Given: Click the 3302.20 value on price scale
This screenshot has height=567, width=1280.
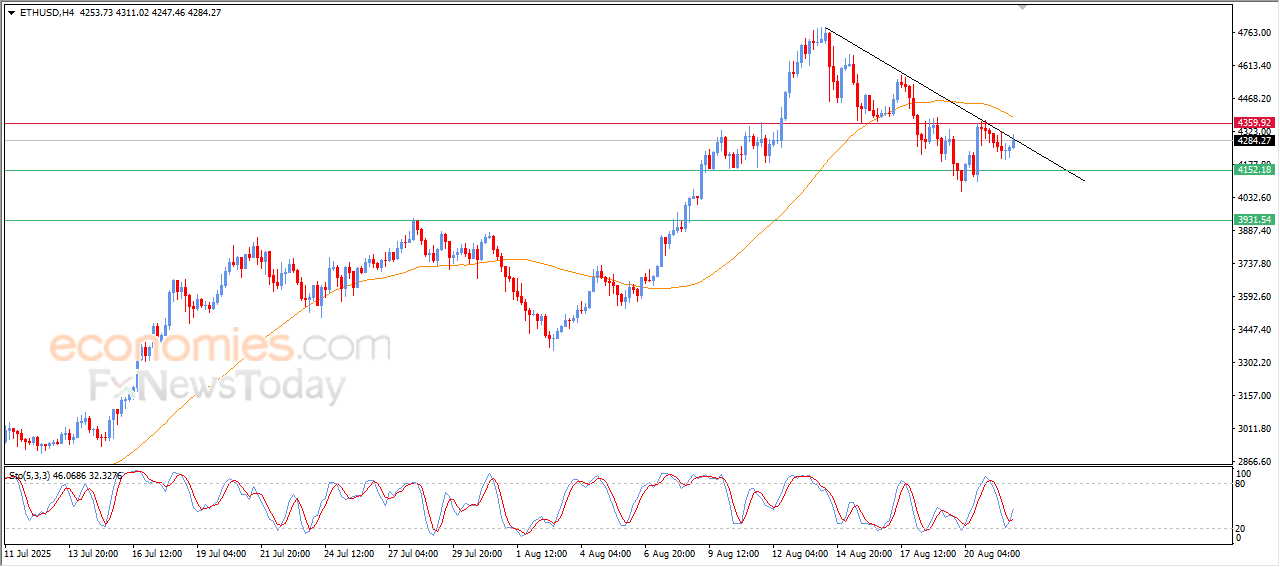Looking at the screenshot, I should 1253,363.
